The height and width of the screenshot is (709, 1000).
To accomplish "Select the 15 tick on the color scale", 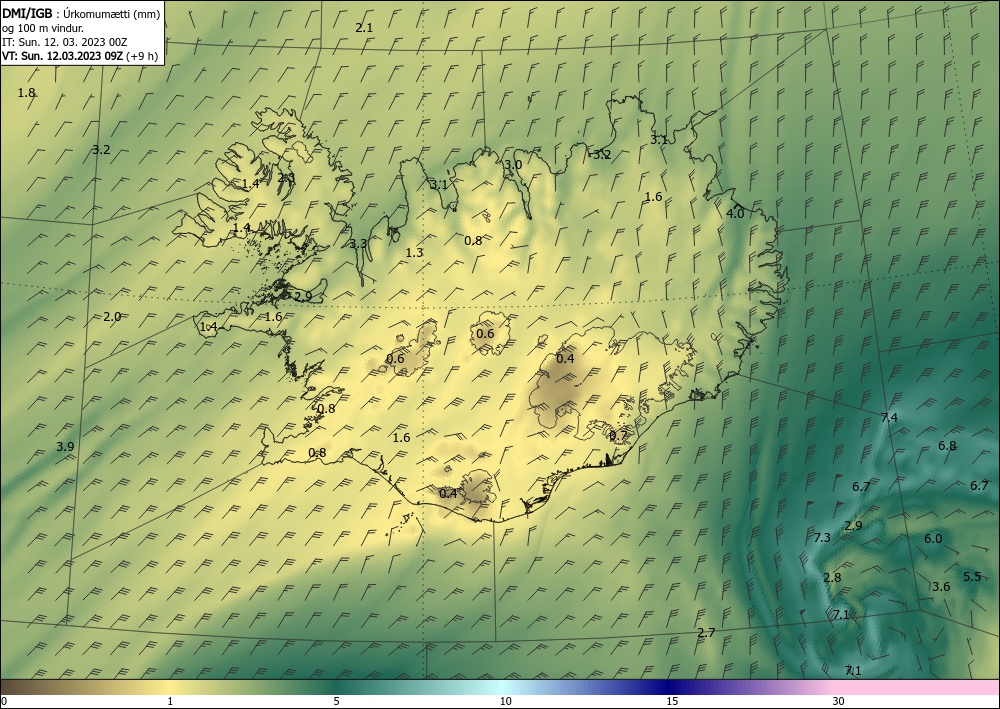I will tap(672, 702).
